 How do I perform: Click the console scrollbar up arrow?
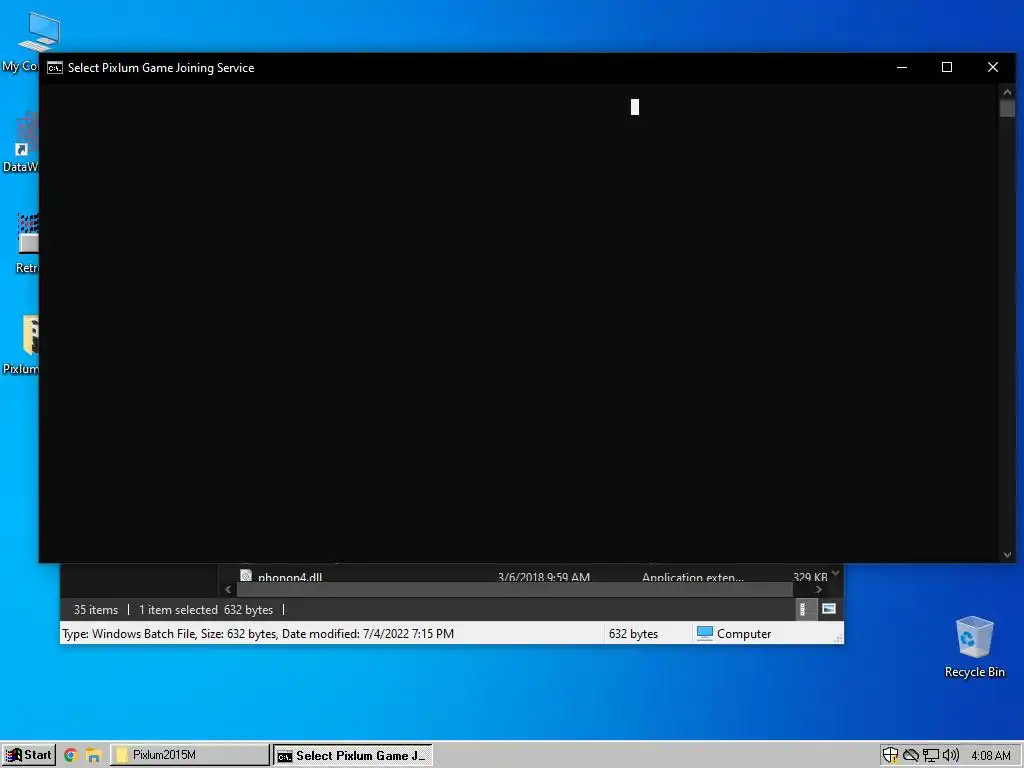[x=1007, y=92]
